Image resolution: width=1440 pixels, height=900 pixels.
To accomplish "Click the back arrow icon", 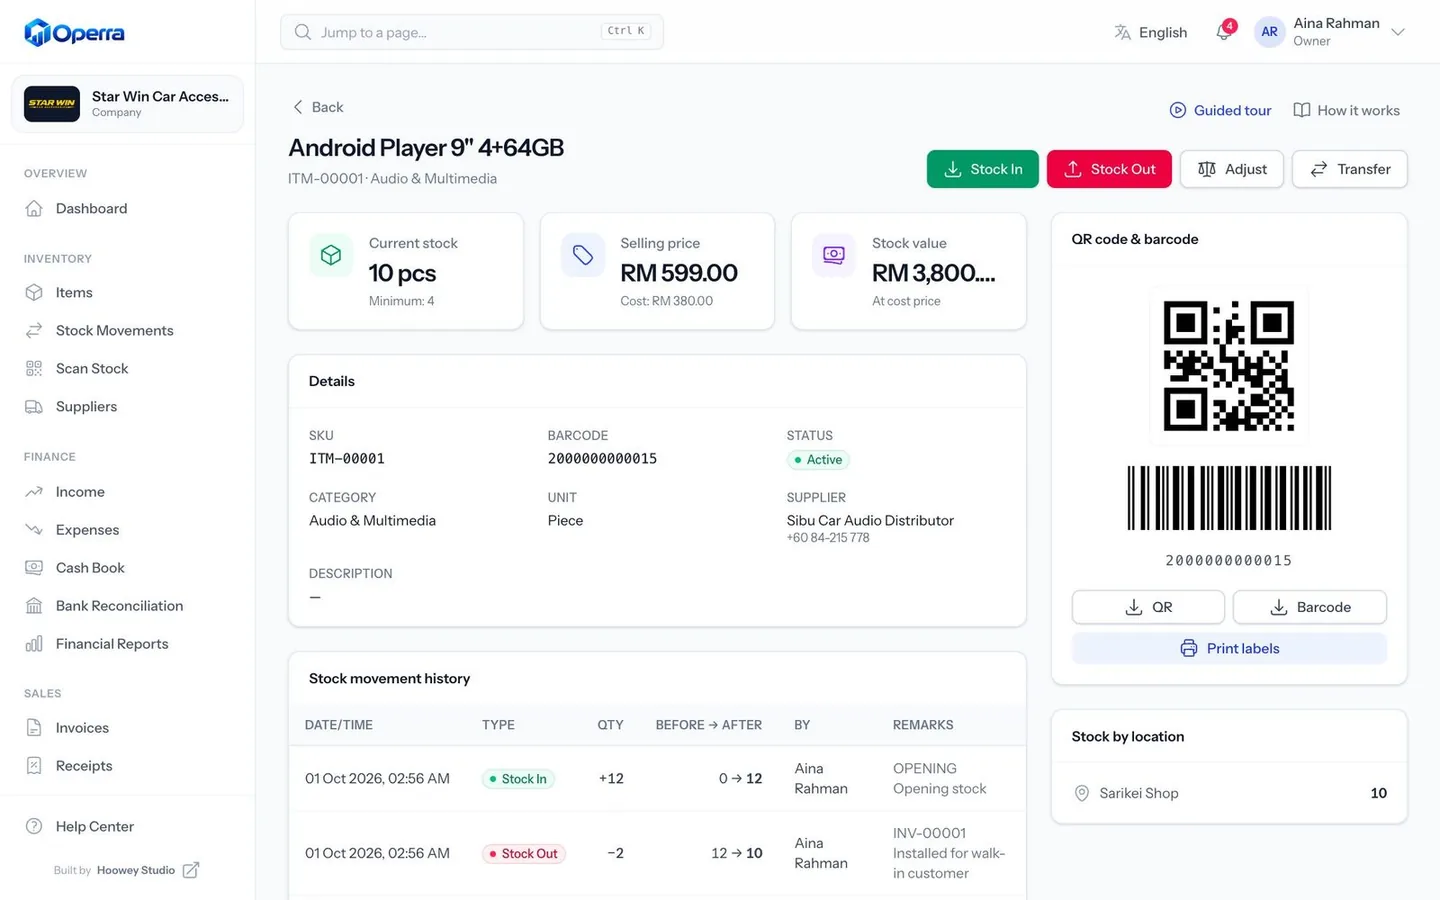I will coord(297,107).
